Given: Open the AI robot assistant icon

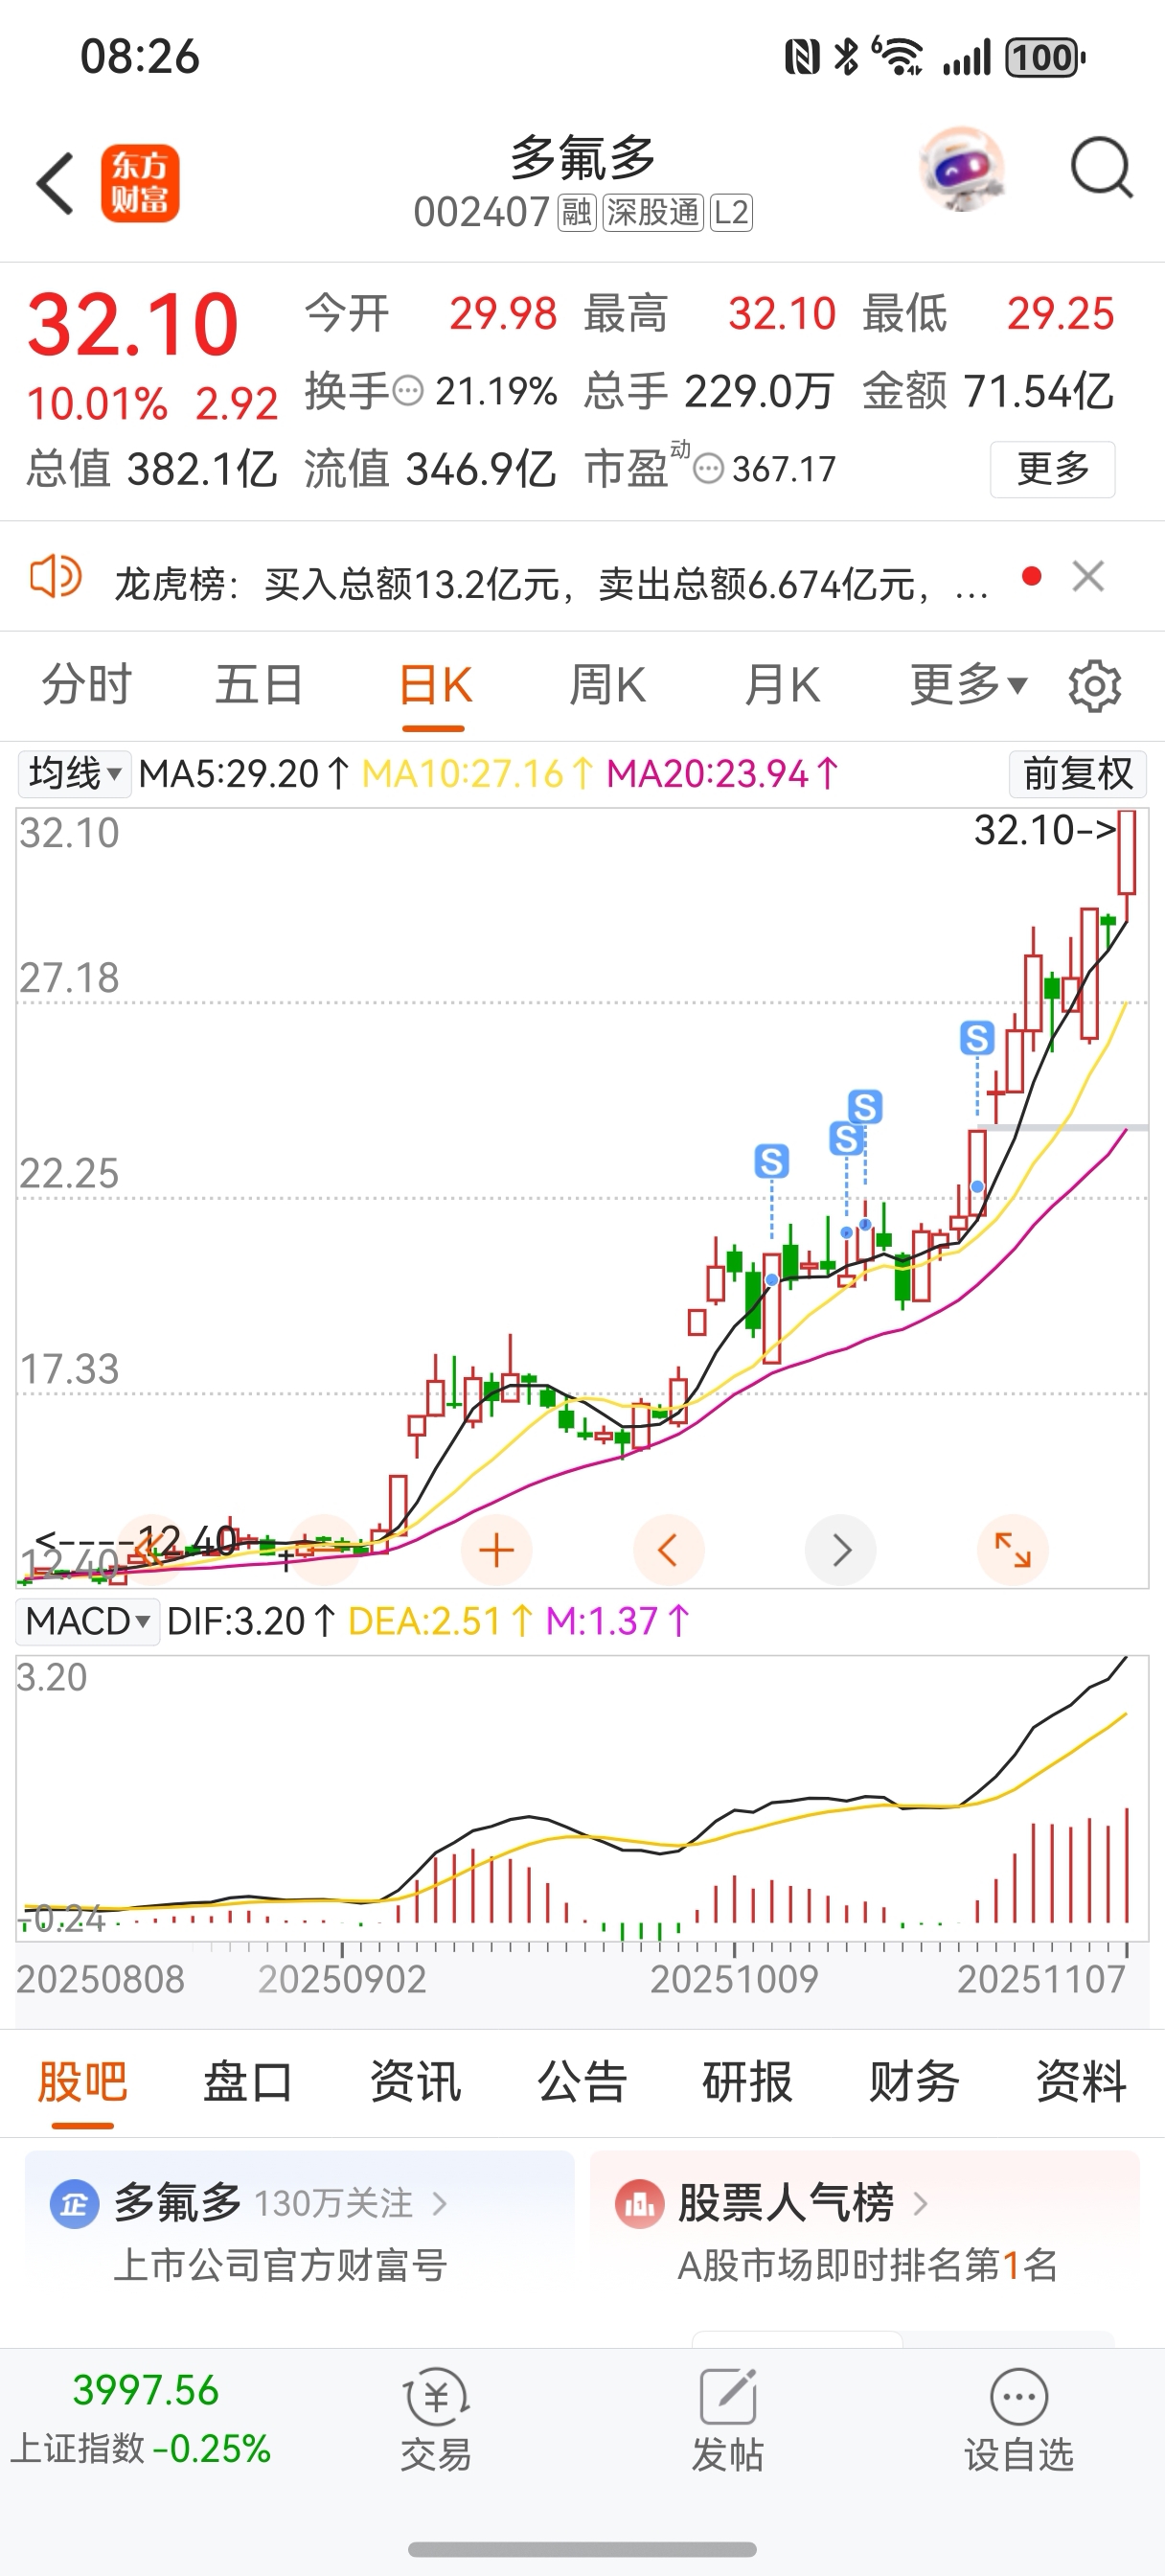Looking at the screenshot, I should 962,169.
